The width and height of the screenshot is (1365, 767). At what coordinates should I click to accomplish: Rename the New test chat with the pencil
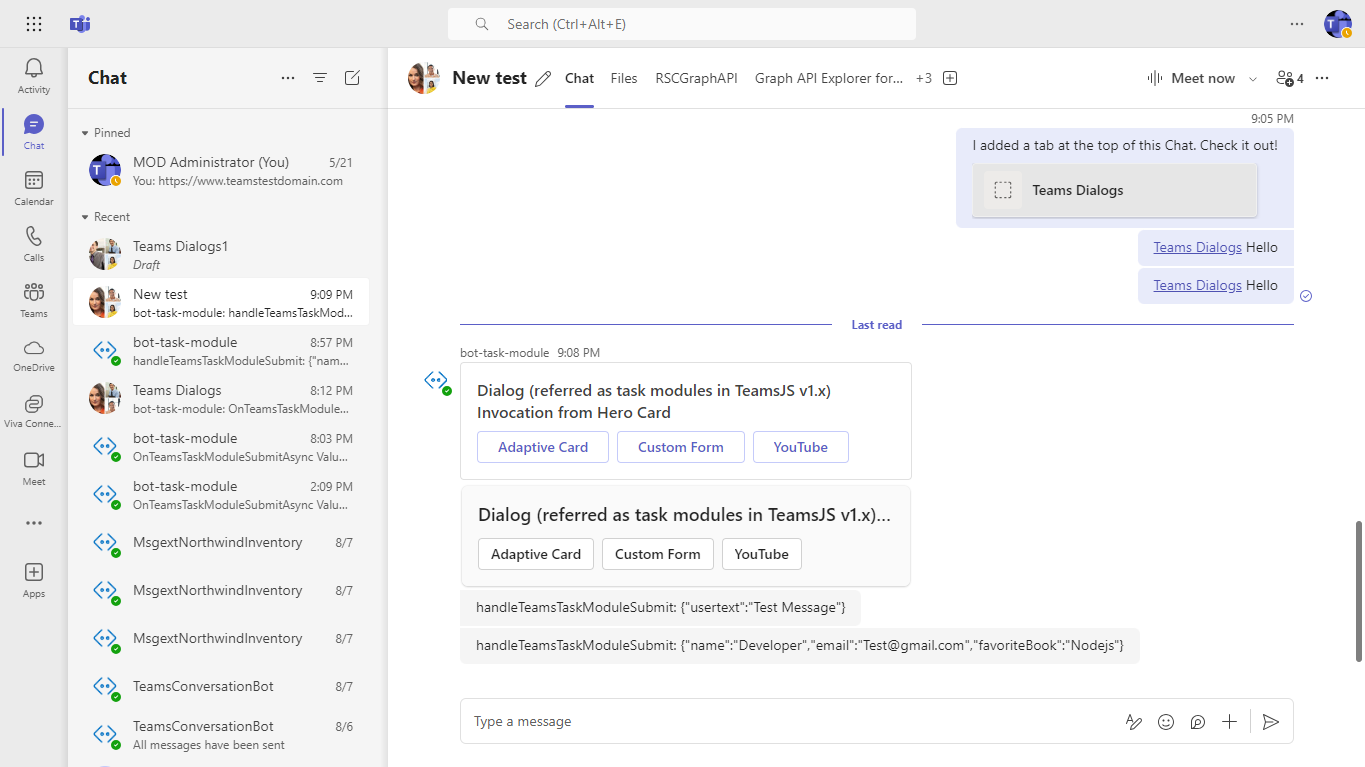[543, 79]
